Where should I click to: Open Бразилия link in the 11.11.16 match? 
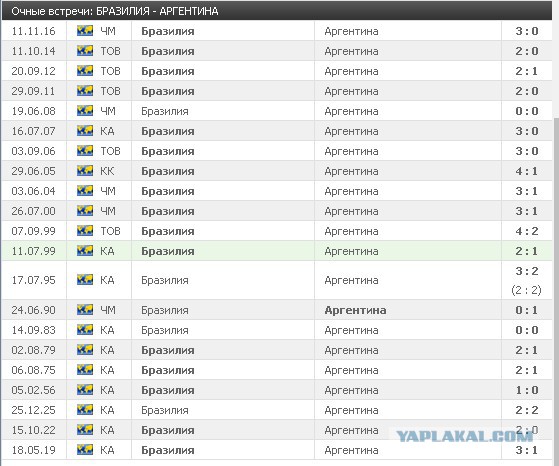click(168, 31)
